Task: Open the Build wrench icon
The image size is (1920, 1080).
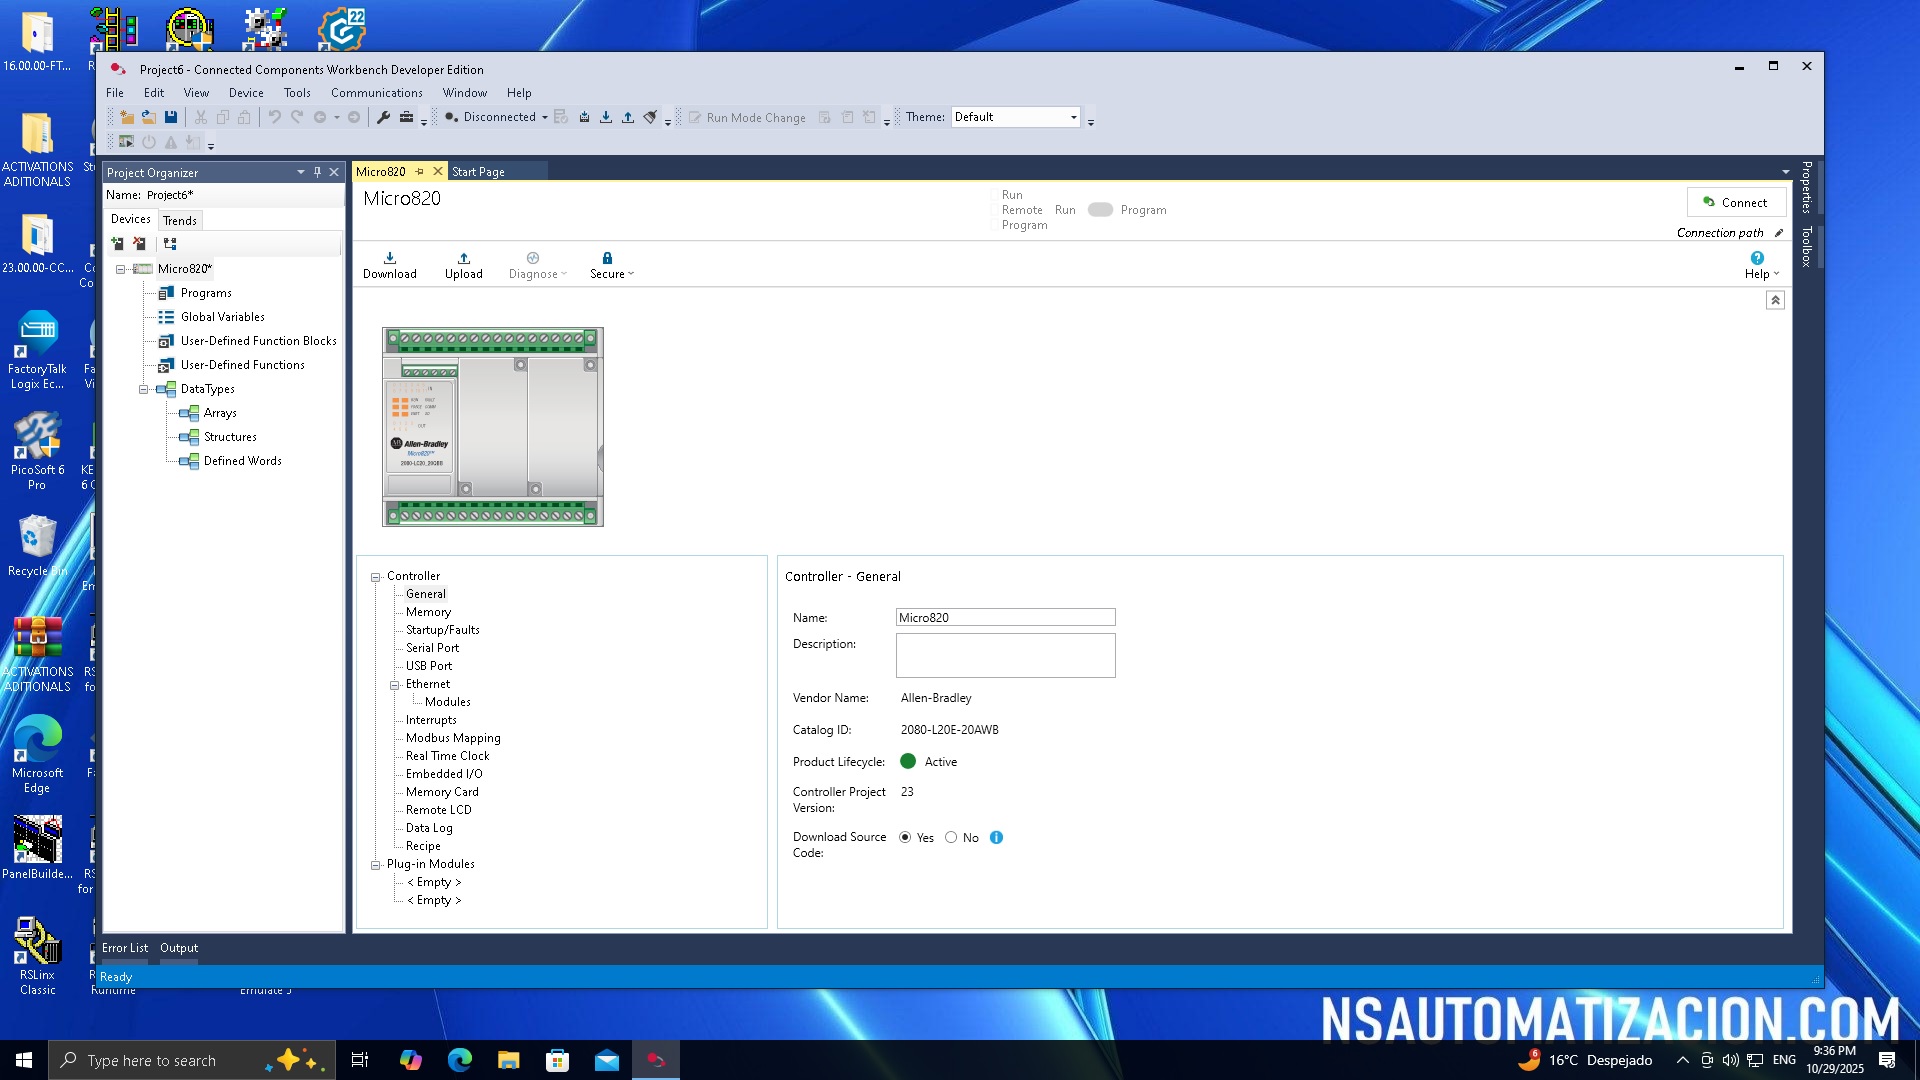Action: tap(383, 117)
